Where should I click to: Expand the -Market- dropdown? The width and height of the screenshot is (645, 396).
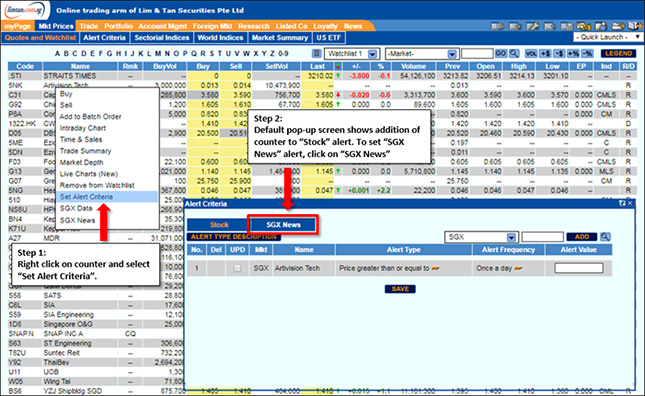point(422,54)
